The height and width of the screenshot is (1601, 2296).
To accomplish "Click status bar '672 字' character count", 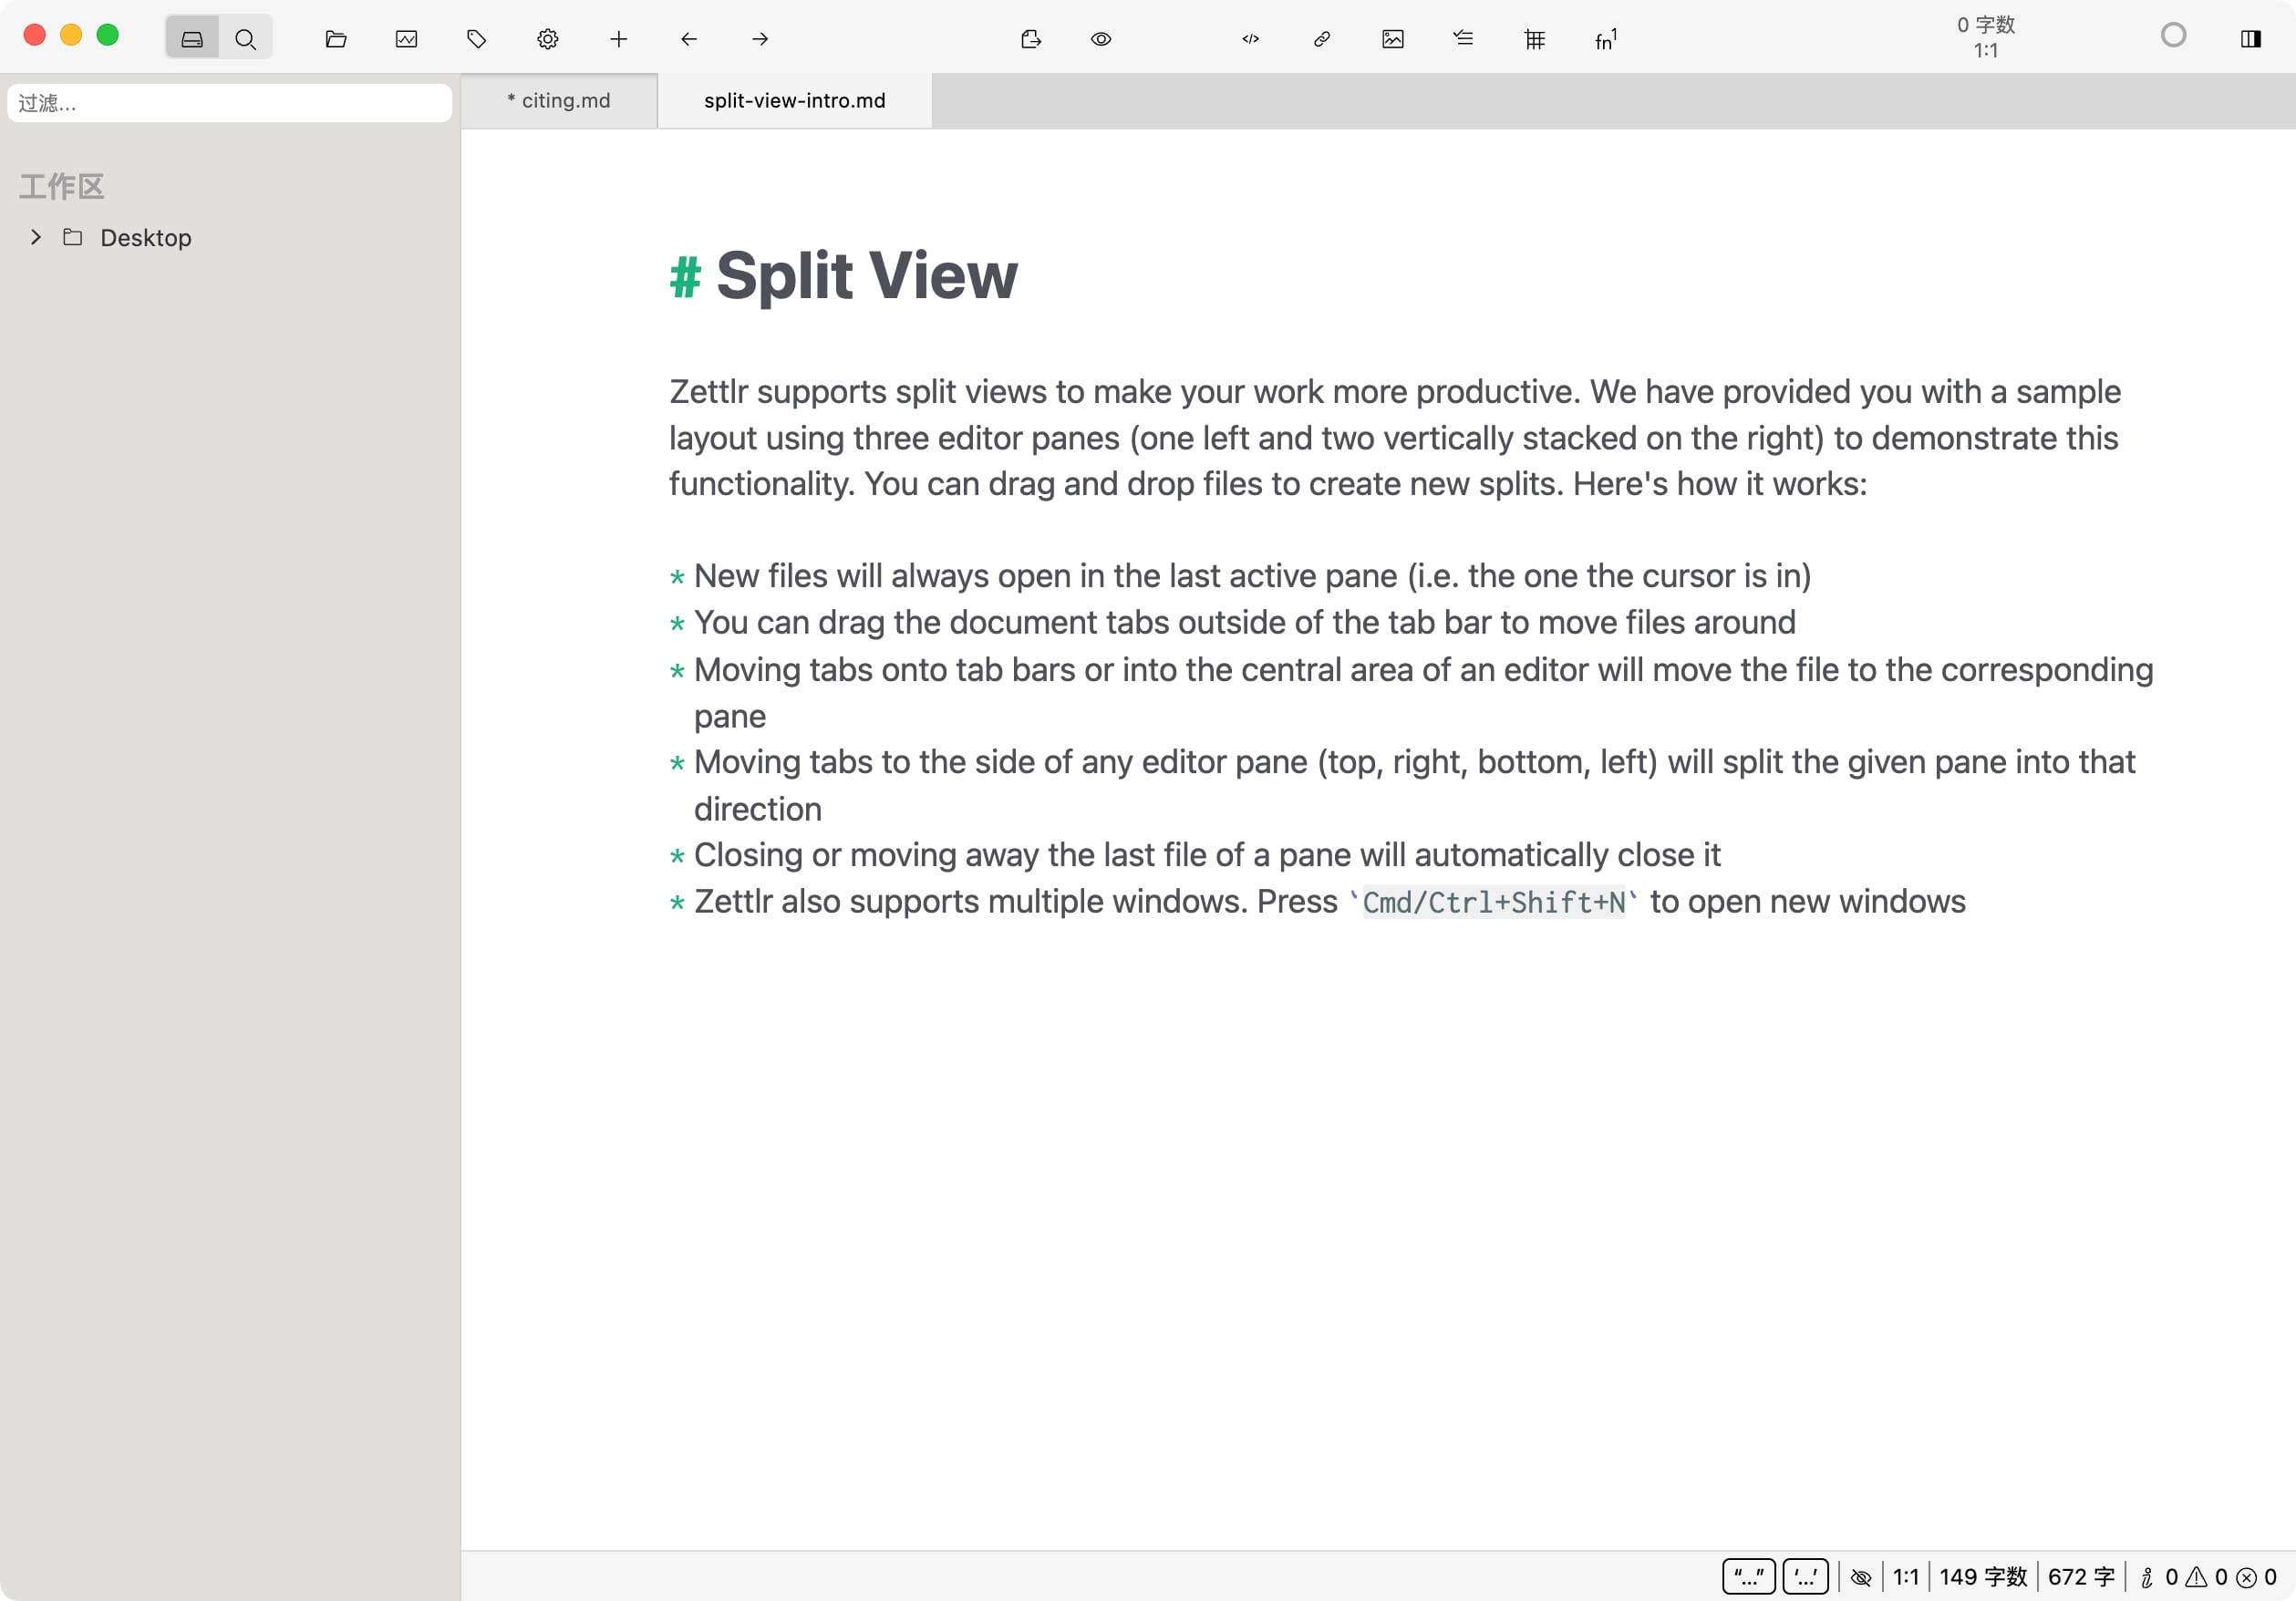I will click(x=2081, y=1577).
